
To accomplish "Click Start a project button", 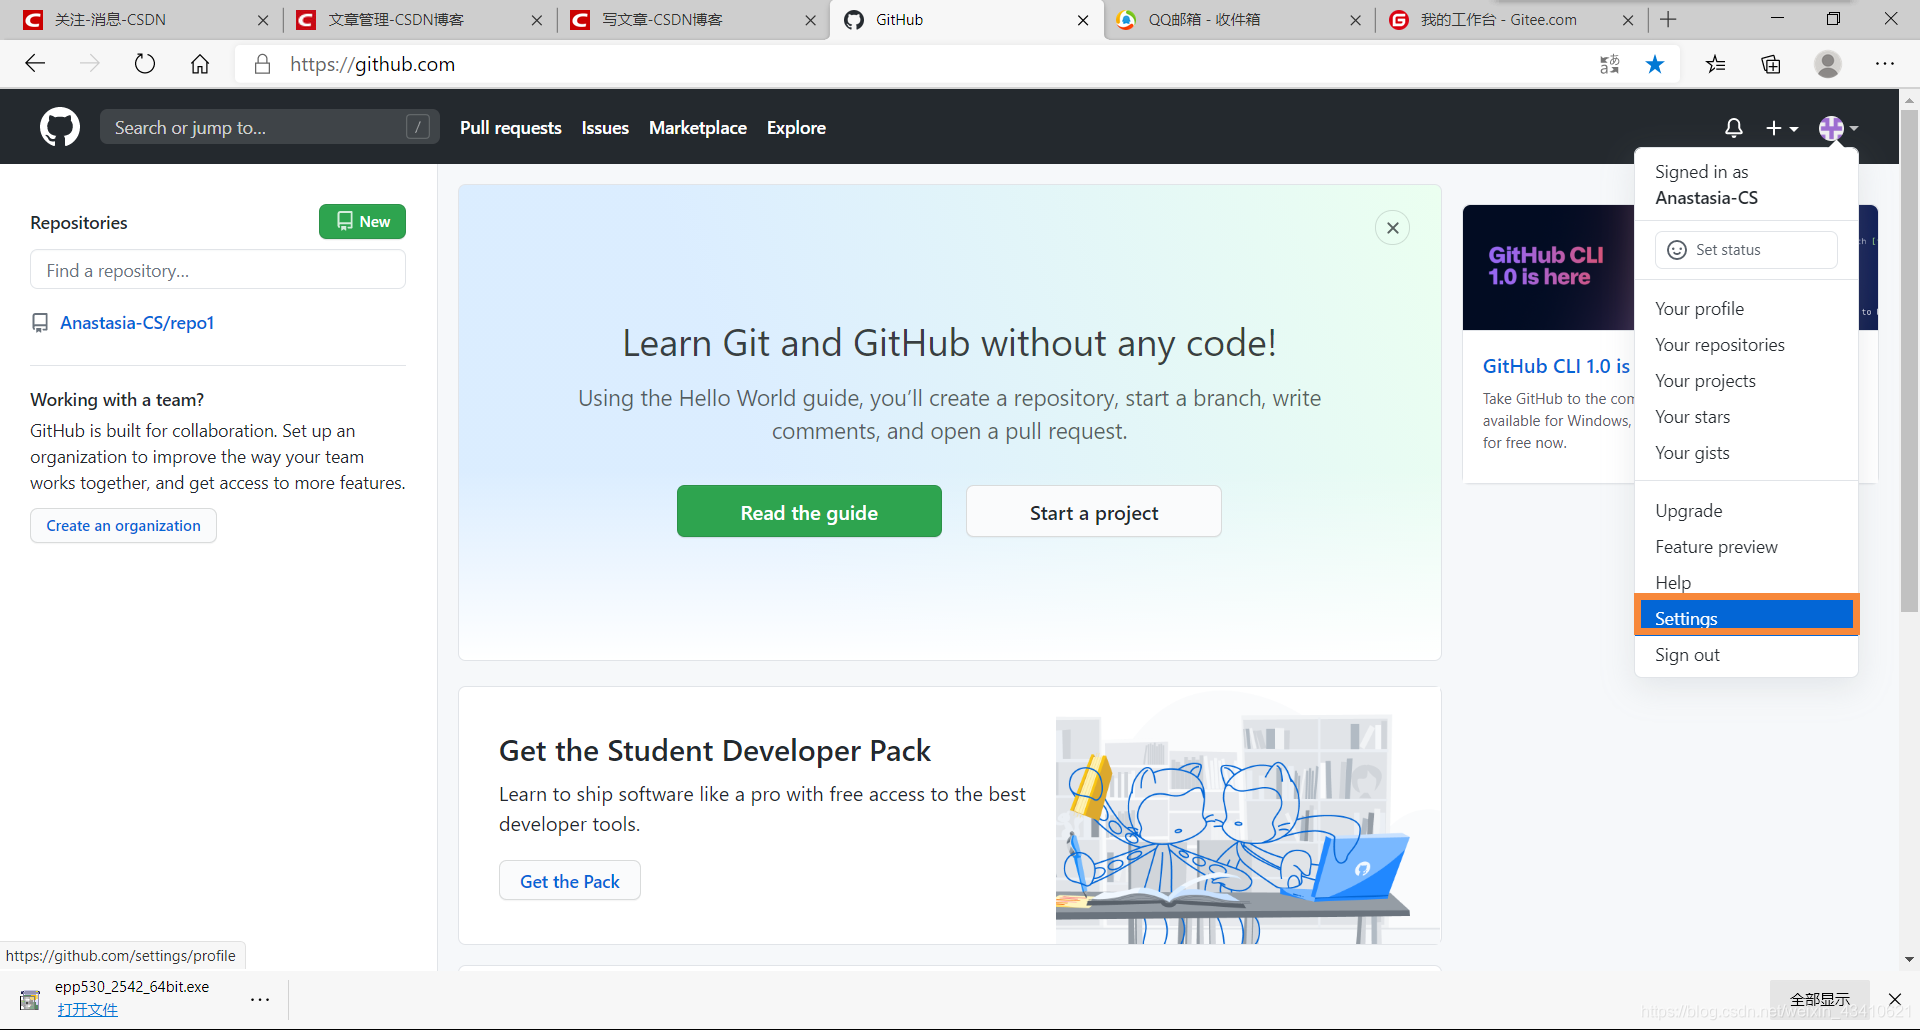I will [x=1093, y=512].
